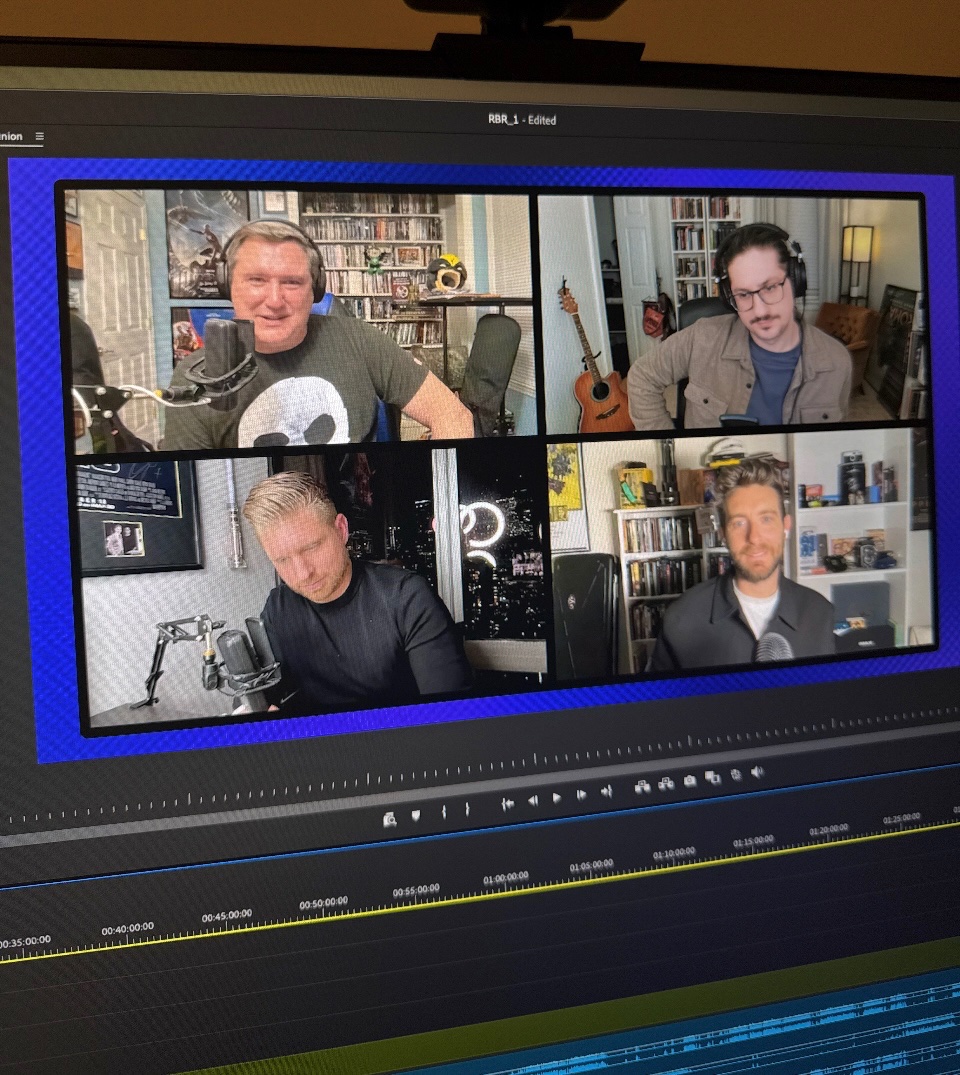Image resolution: width=960 pixels, height=1075 pixels.
Task: Jump to the Out point
Action: 606,792
